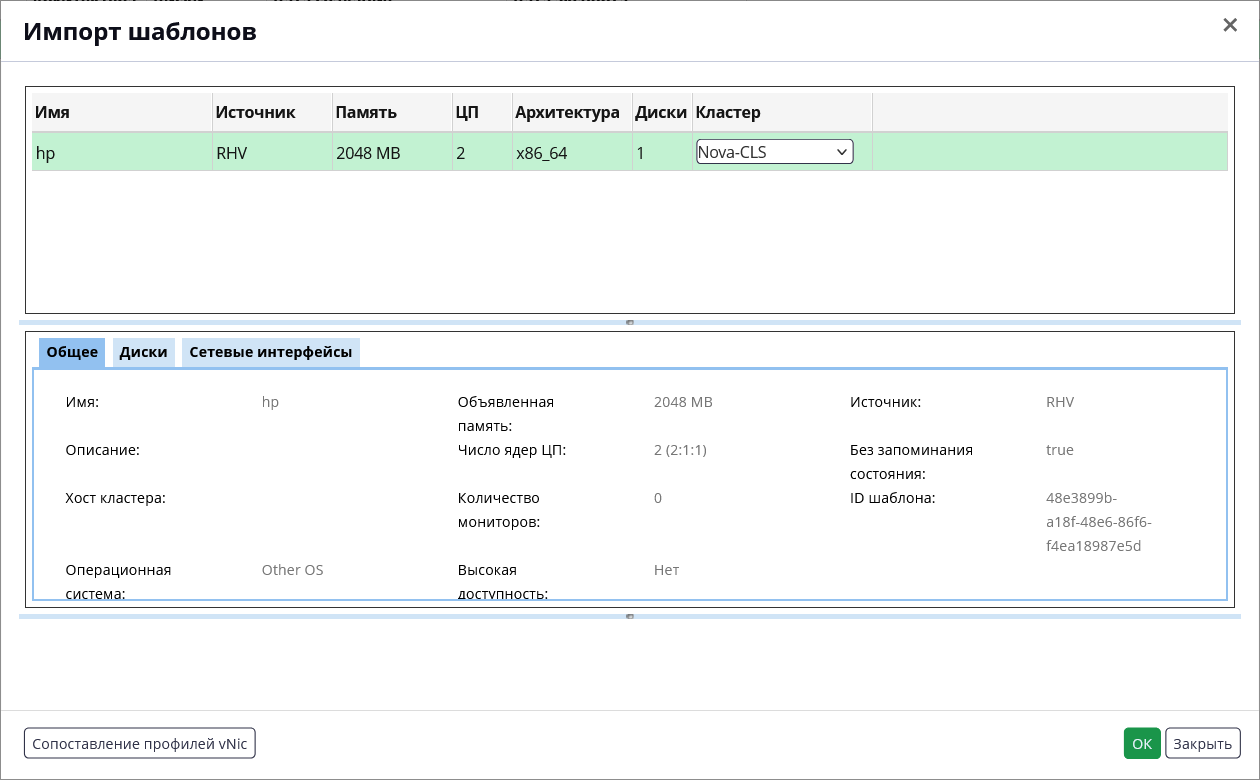Confirm import with the OK button
Screen dimensions: 1260x780
pos(1142,744)
